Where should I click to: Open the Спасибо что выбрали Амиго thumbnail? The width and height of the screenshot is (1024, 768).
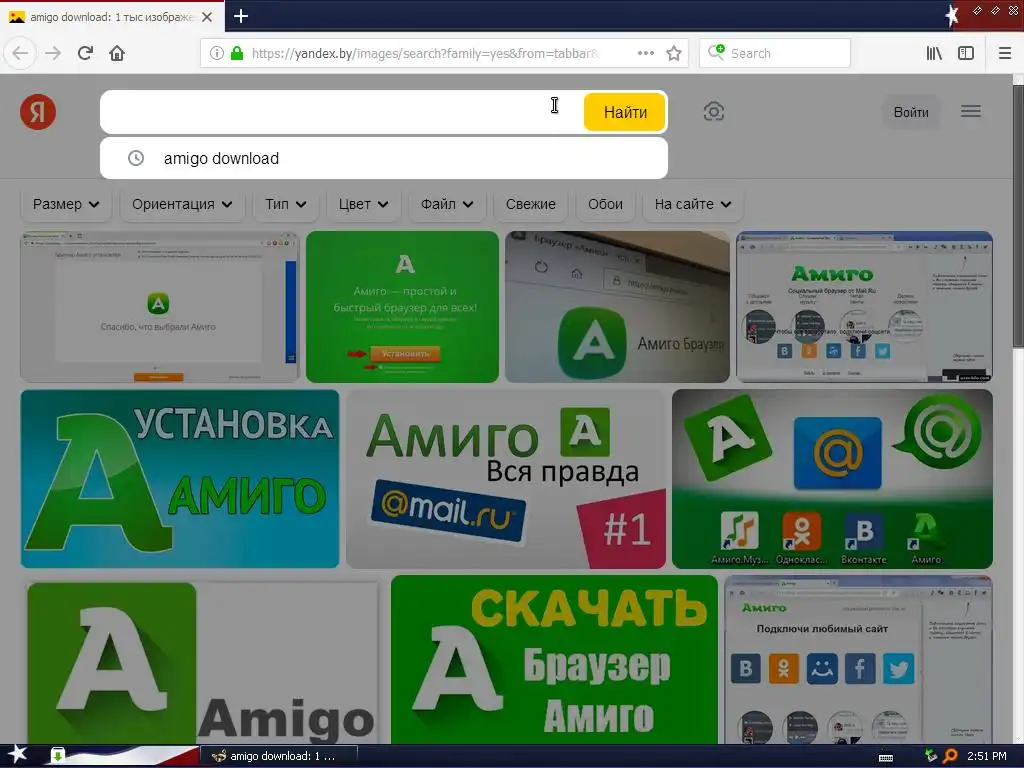pos(159,307)
